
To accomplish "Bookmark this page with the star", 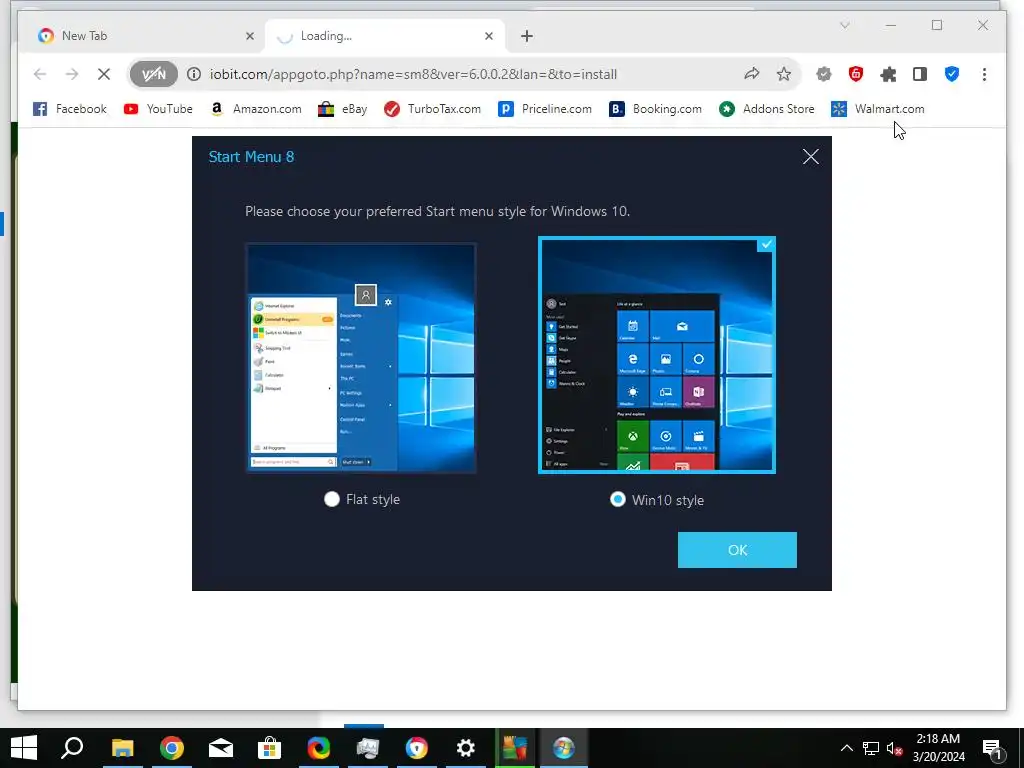I will pyautogui.click(x=784, y=74).
